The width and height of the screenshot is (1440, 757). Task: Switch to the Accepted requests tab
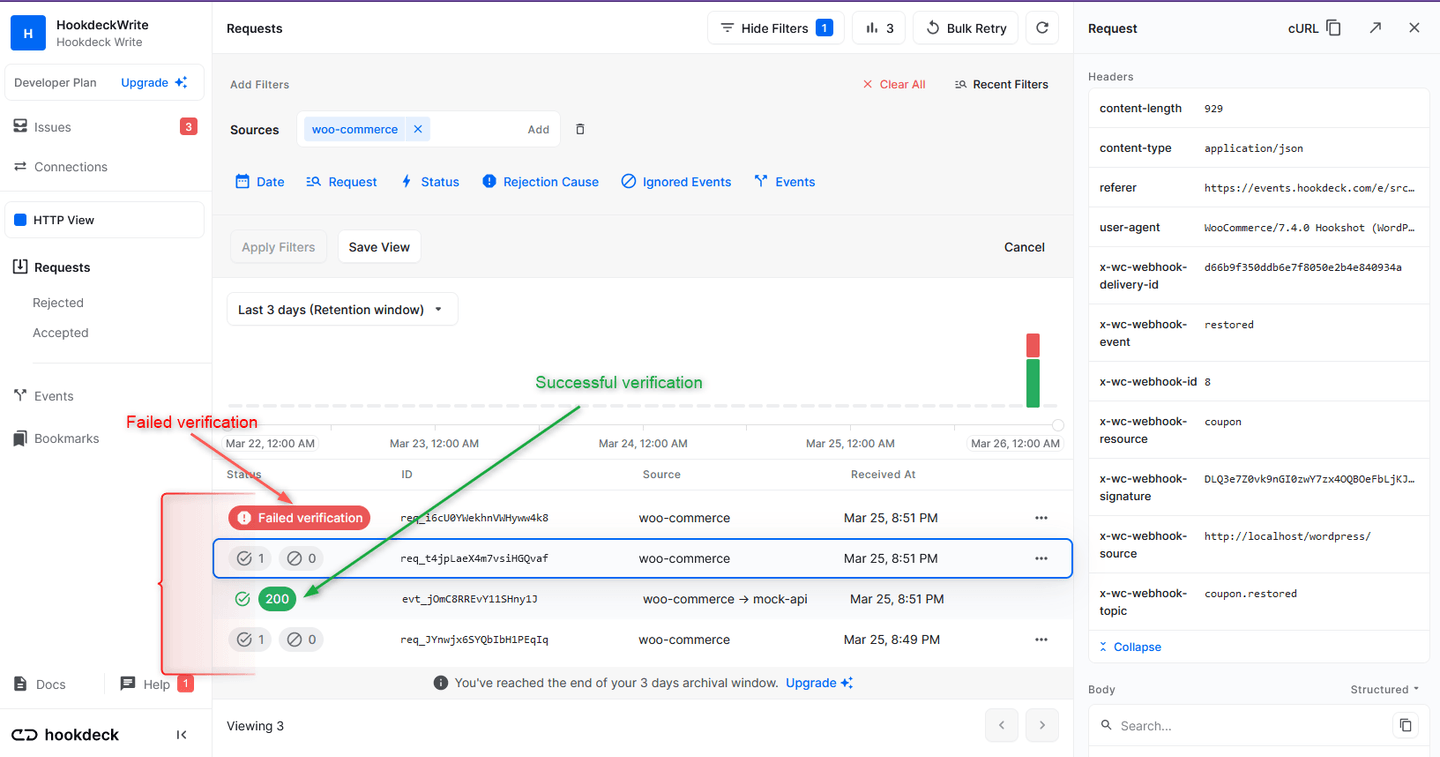60,332
